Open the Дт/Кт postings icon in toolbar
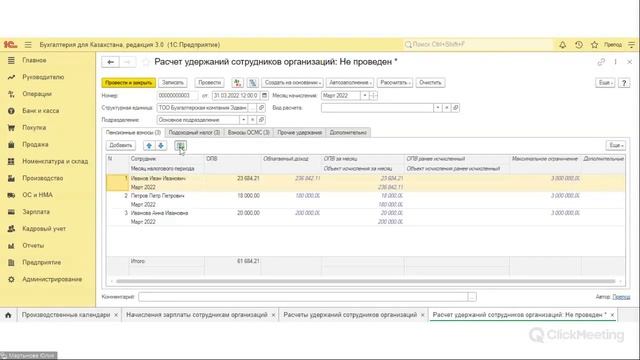The image size is (640, 360). click(x=237, y=82)
